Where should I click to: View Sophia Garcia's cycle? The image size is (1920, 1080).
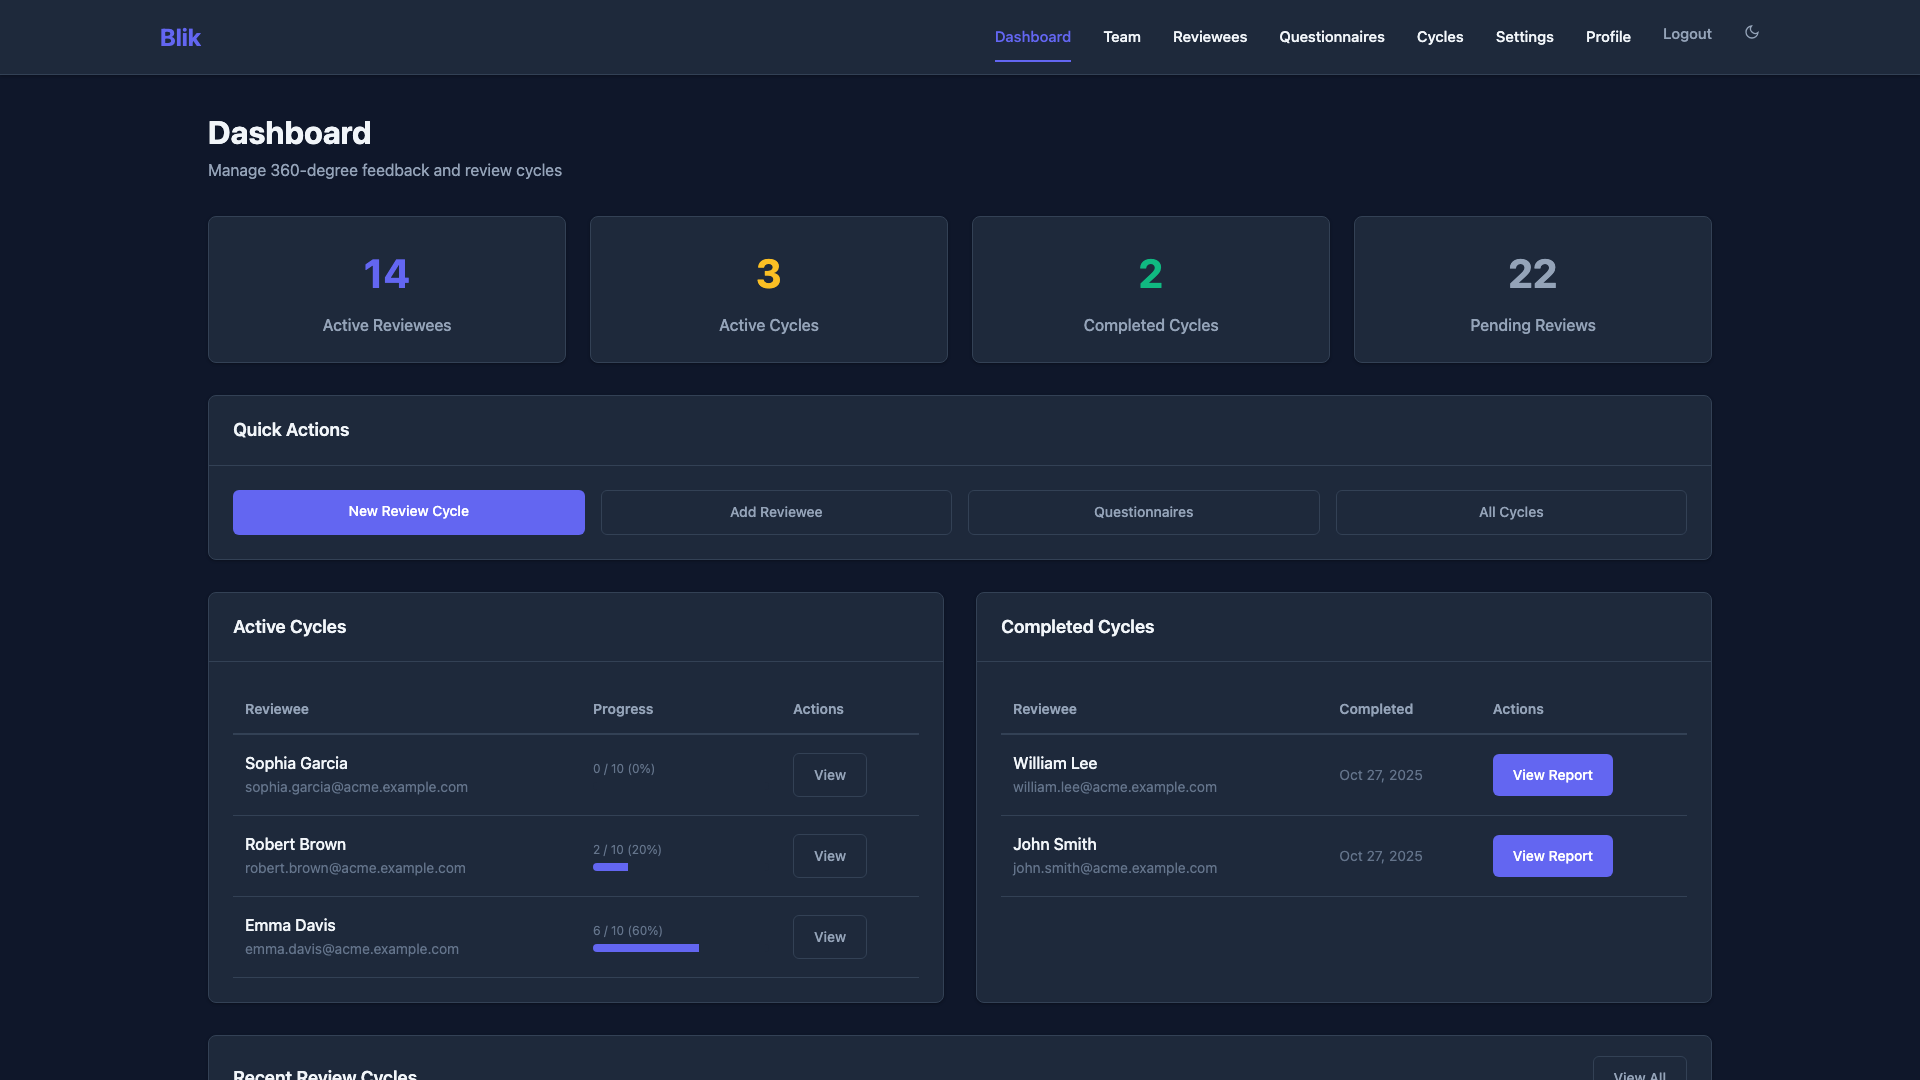pos(829,774)
